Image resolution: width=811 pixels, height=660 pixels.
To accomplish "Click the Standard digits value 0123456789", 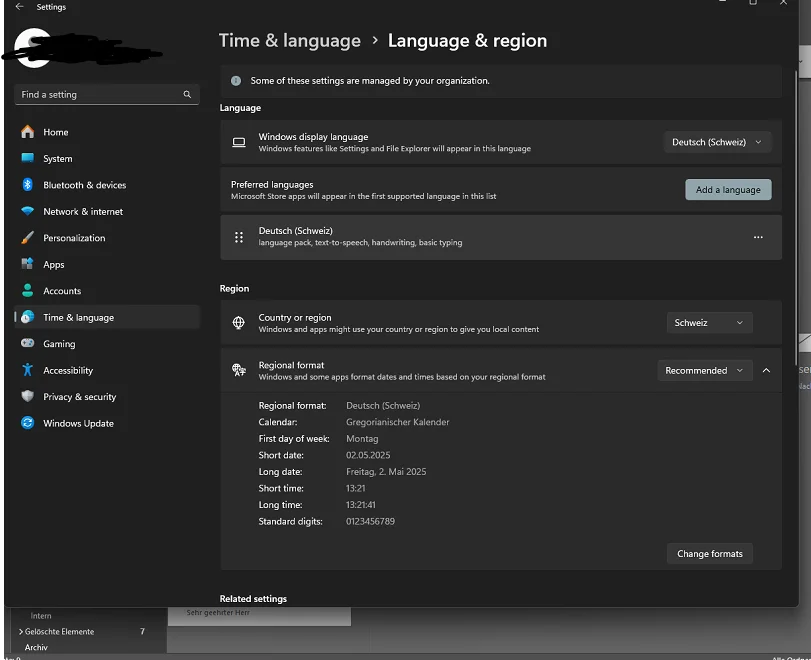I will tap(370, 521).
